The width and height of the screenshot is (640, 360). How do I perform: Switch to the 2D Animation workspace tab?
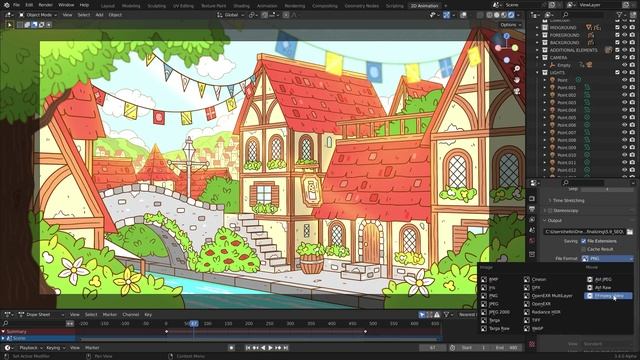pos(424,6)
